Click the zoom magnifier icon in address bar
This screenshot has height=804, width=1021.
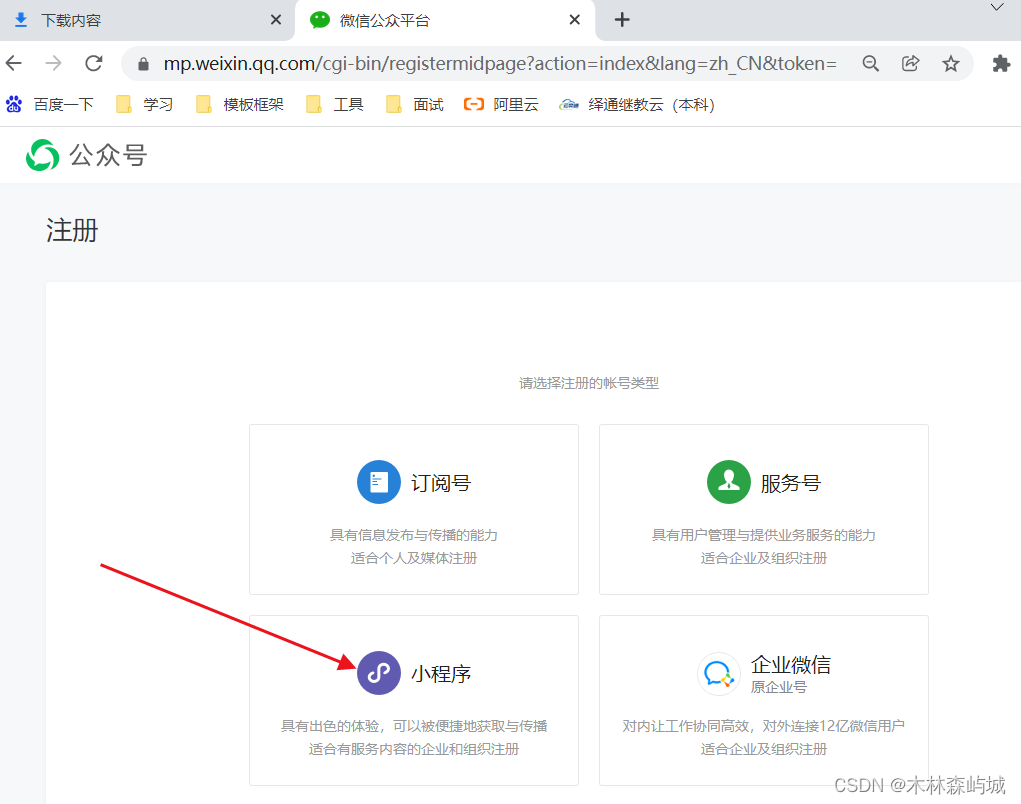click(870, 63)
